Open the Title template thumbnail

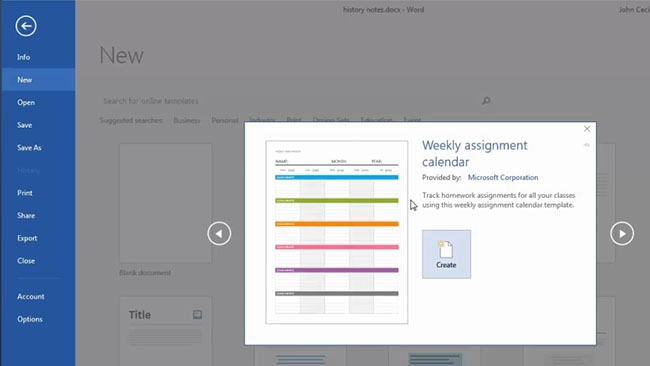[165, 331]
